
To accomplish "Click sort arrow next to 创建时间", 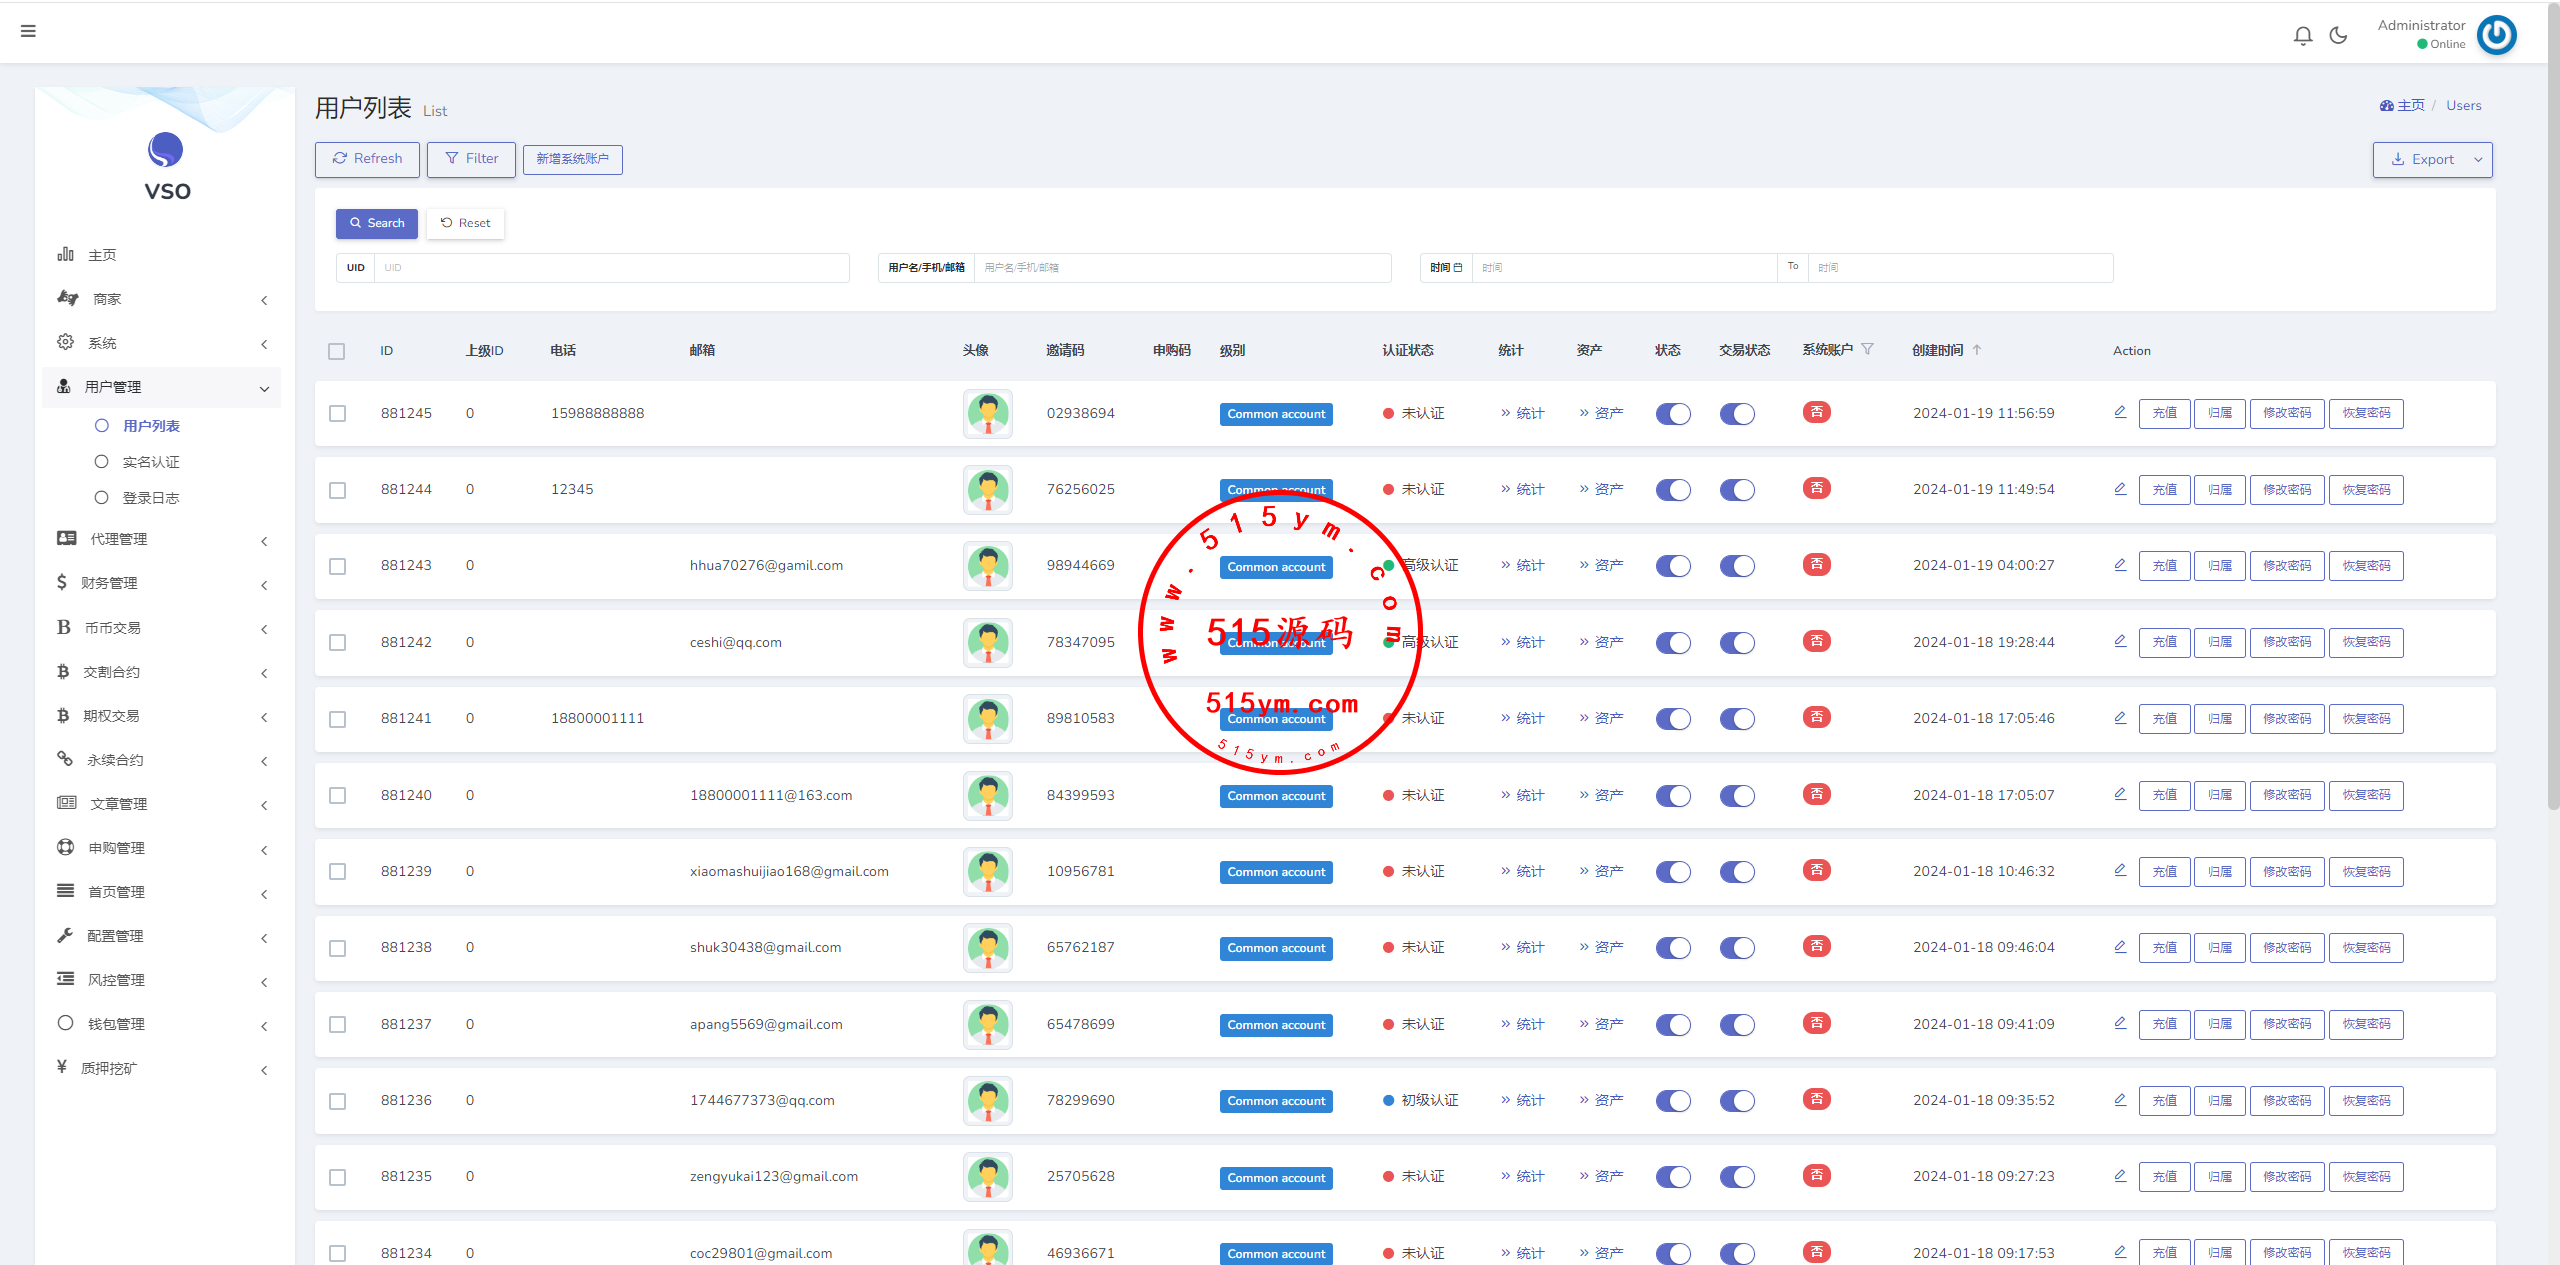I will point(1977,350).
